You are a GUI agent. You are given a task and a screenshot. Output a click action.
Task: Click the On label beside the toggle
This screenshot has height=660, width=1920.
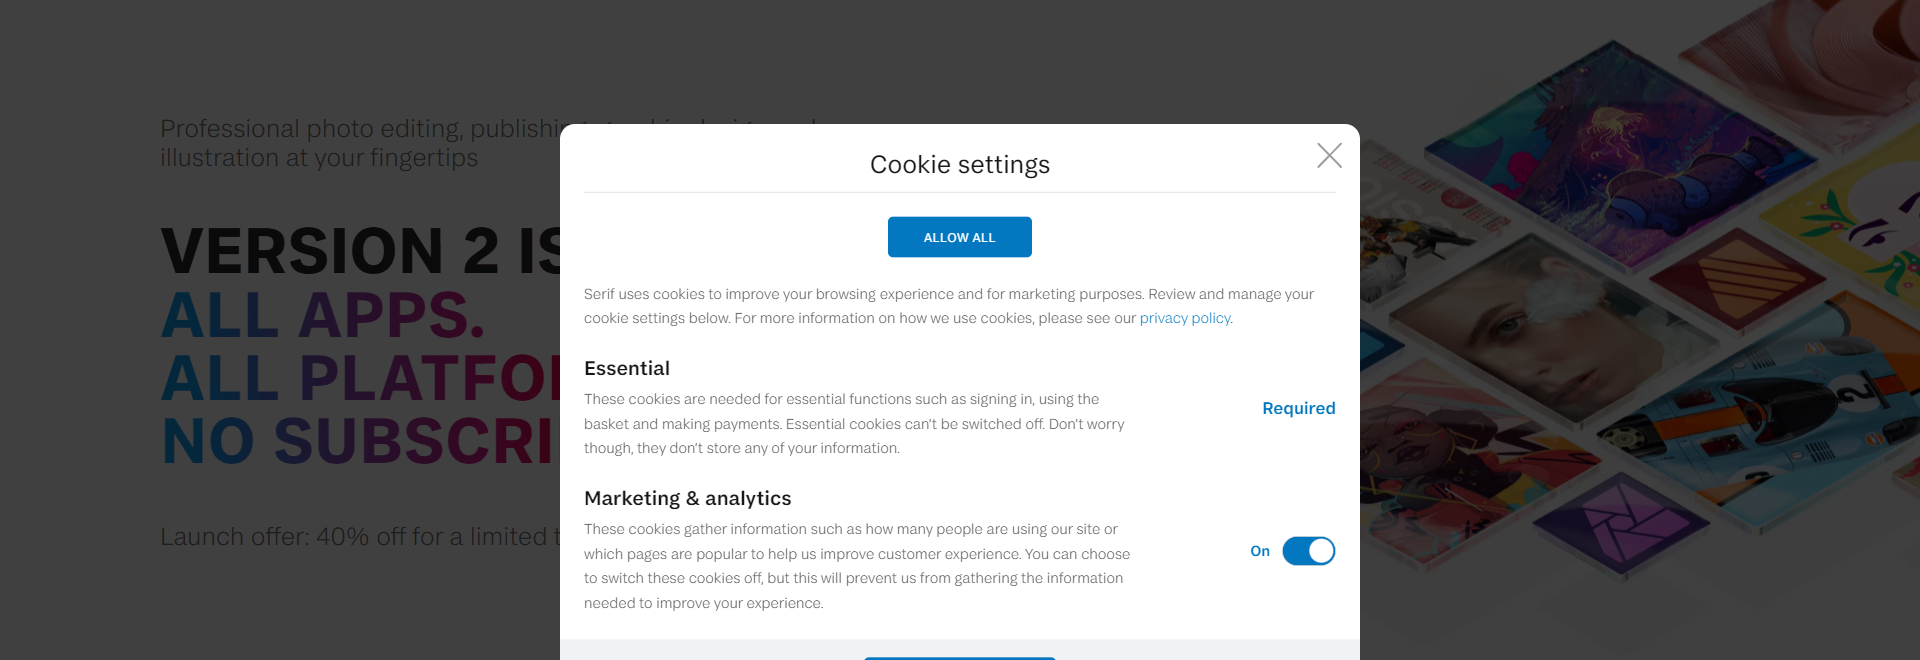coord(1260,551)
